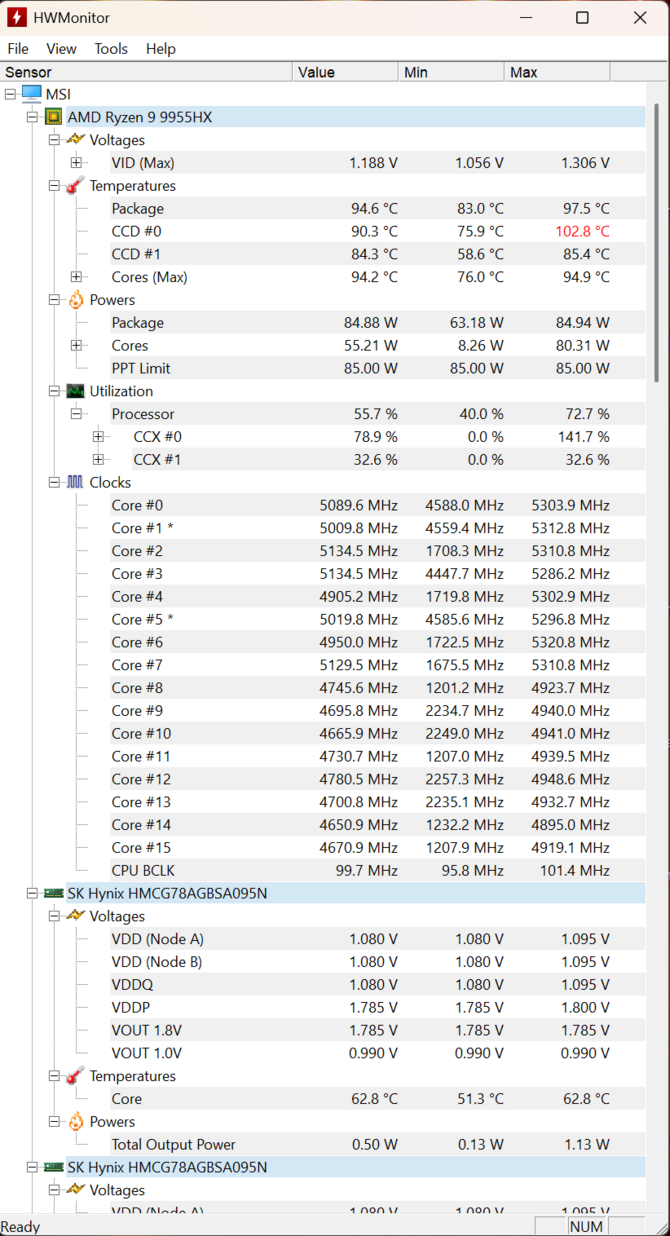Click the Max column header

(557, 72)
